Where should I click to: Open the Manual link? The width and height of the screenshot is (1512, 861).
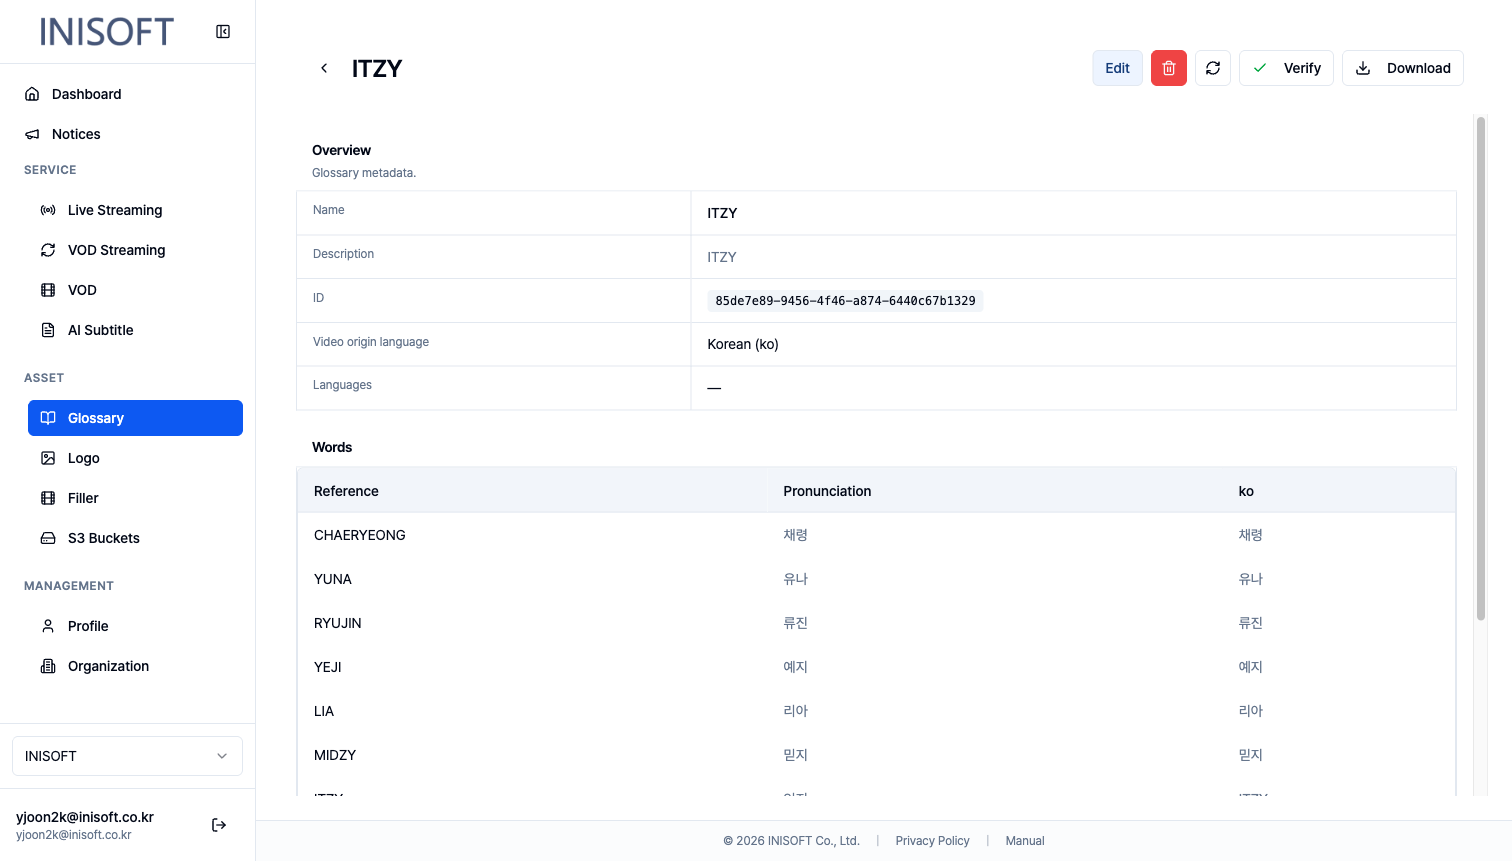point(1025,841)
